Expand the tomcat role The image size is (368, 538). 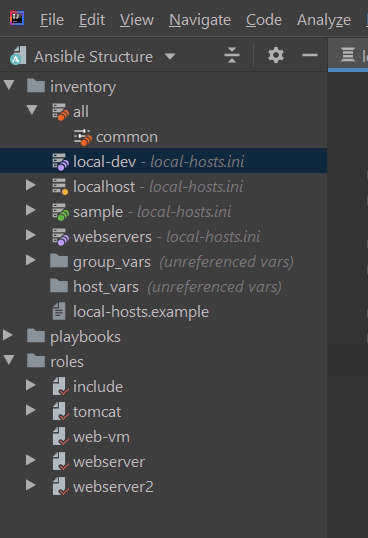[31, 410]
